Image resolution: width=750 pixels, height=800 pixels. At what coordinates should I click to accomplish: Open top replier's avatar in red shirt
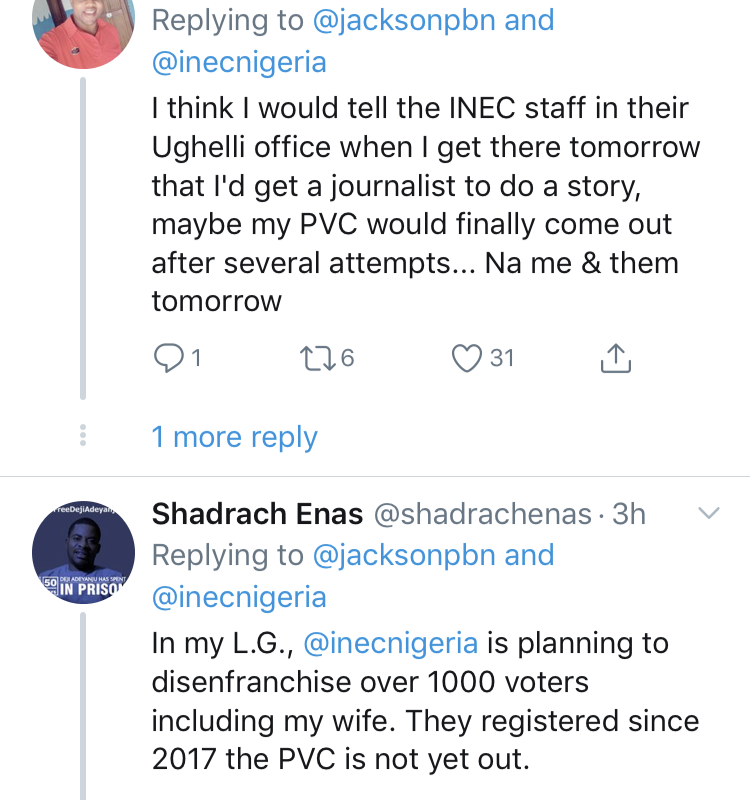click(x=84, y=26)
